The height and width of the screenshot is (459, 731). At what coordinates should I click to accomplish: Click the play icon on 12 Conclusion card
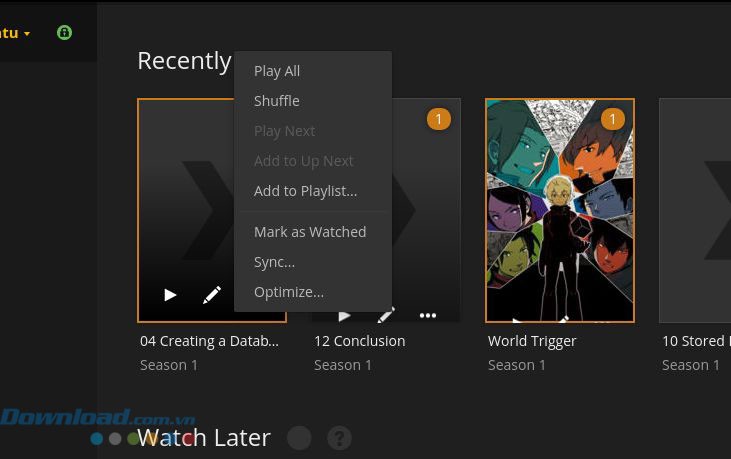tap(345, 316)
